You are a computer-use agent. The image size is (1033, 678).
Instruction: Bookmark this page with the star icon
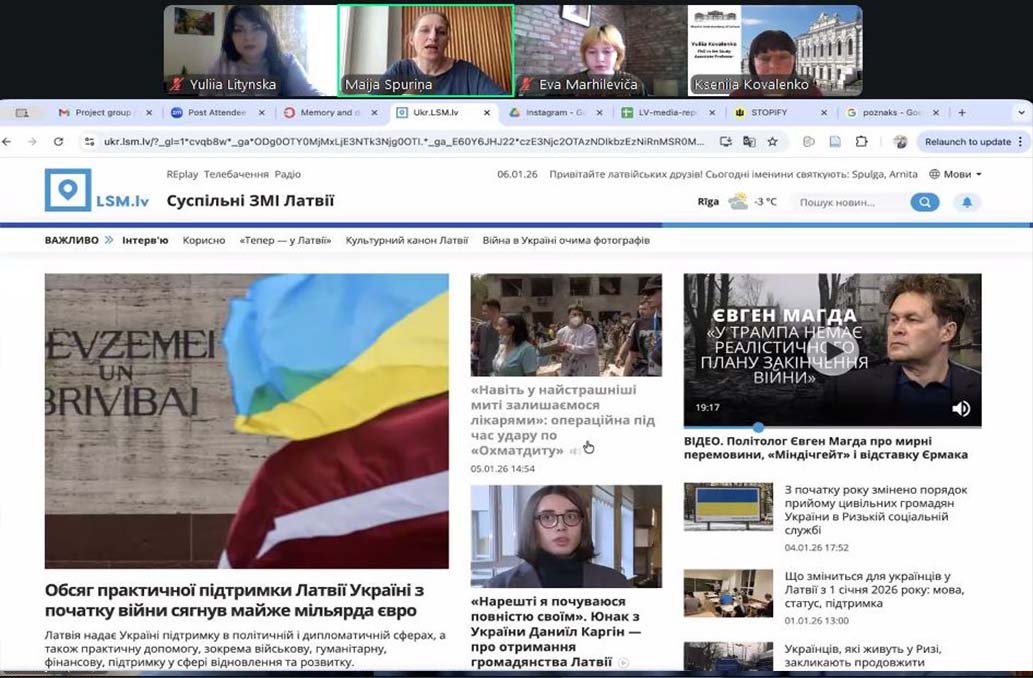pyautogui.click(x=772, y=142)
